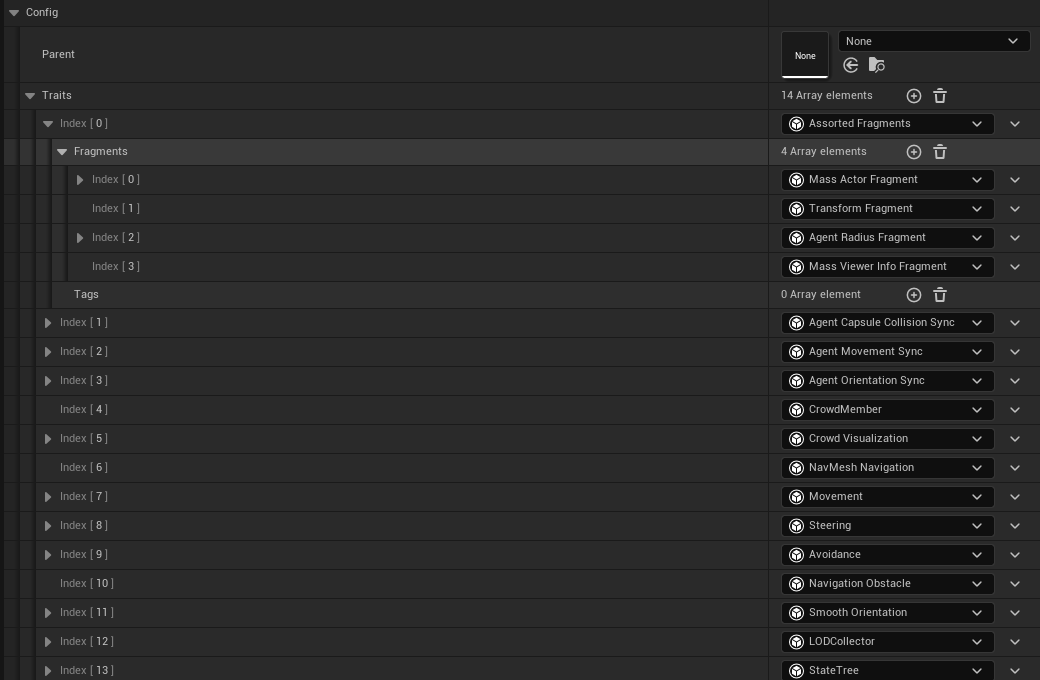Empty the Traits array with trash icon
1040x680 pixels.
coord(940,96)
